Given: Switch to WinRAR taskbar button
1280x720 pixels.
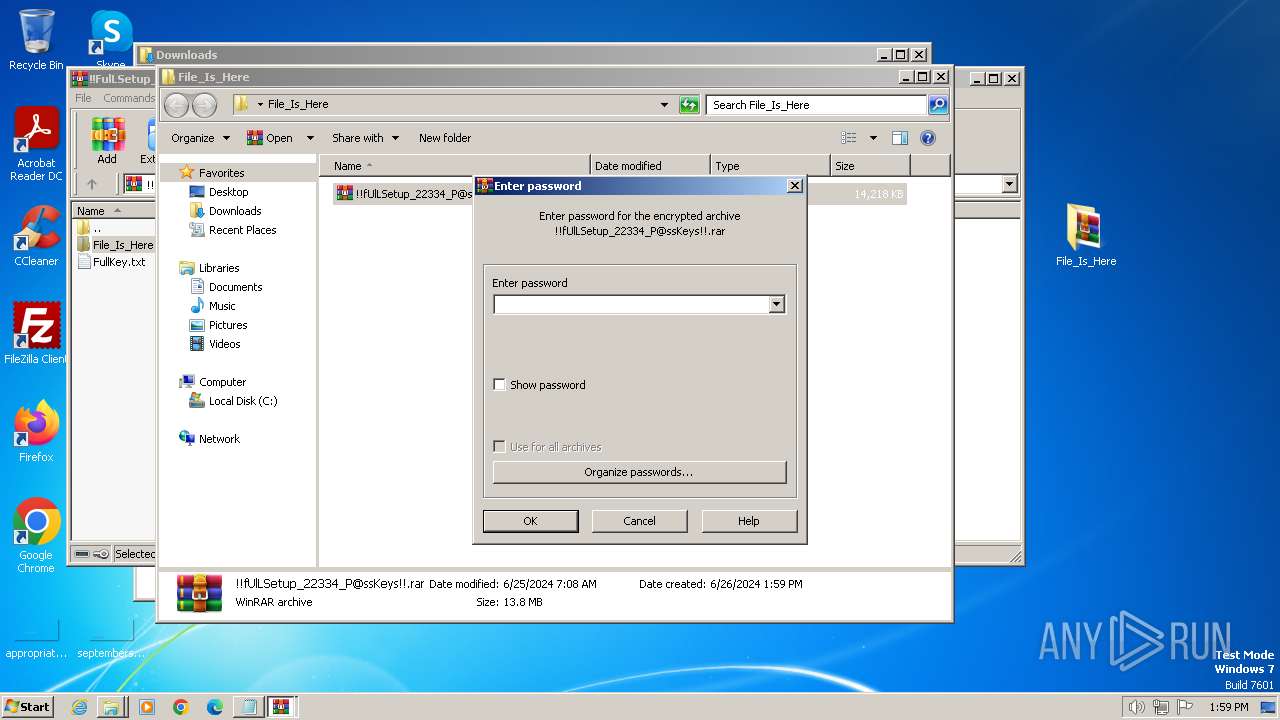Looking at the screenshot, I should click(281, 707).
